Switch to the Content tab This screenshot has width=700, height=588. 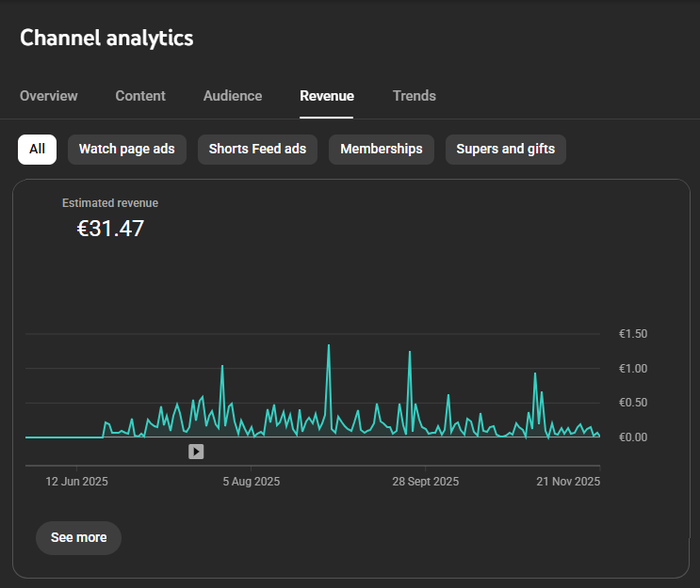140,96
